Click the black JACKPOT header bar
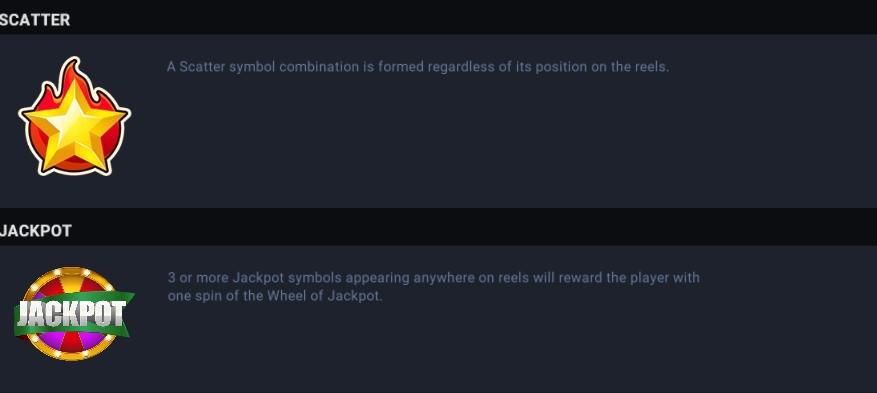Viewport: 877px width, 393px height. coord(438,228)
